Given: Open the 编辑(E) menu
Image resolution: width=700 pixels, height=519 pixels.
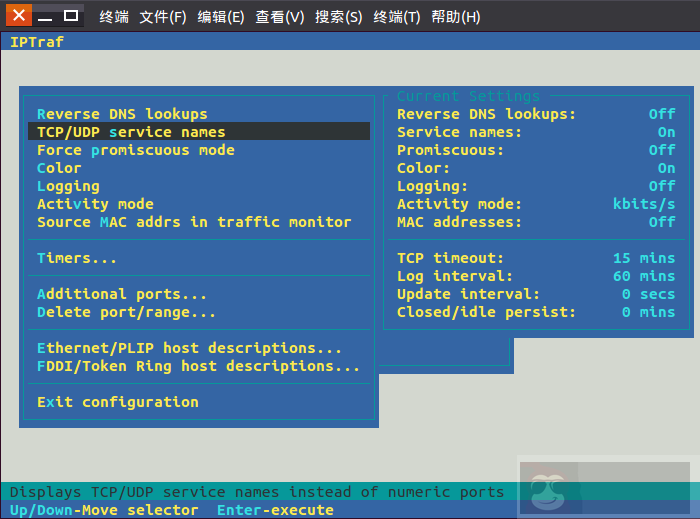Looking at the screenshot, I should point(221,17).
